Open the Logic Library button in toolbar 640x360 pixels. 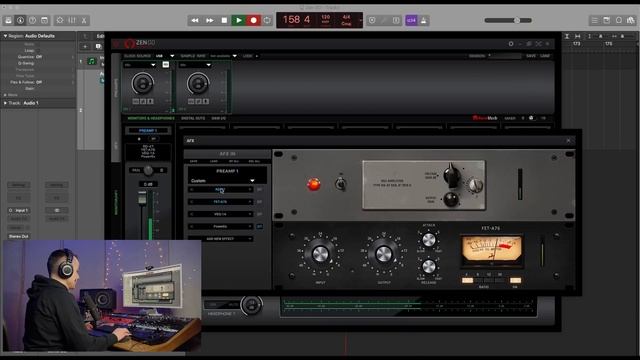[8, 20]
